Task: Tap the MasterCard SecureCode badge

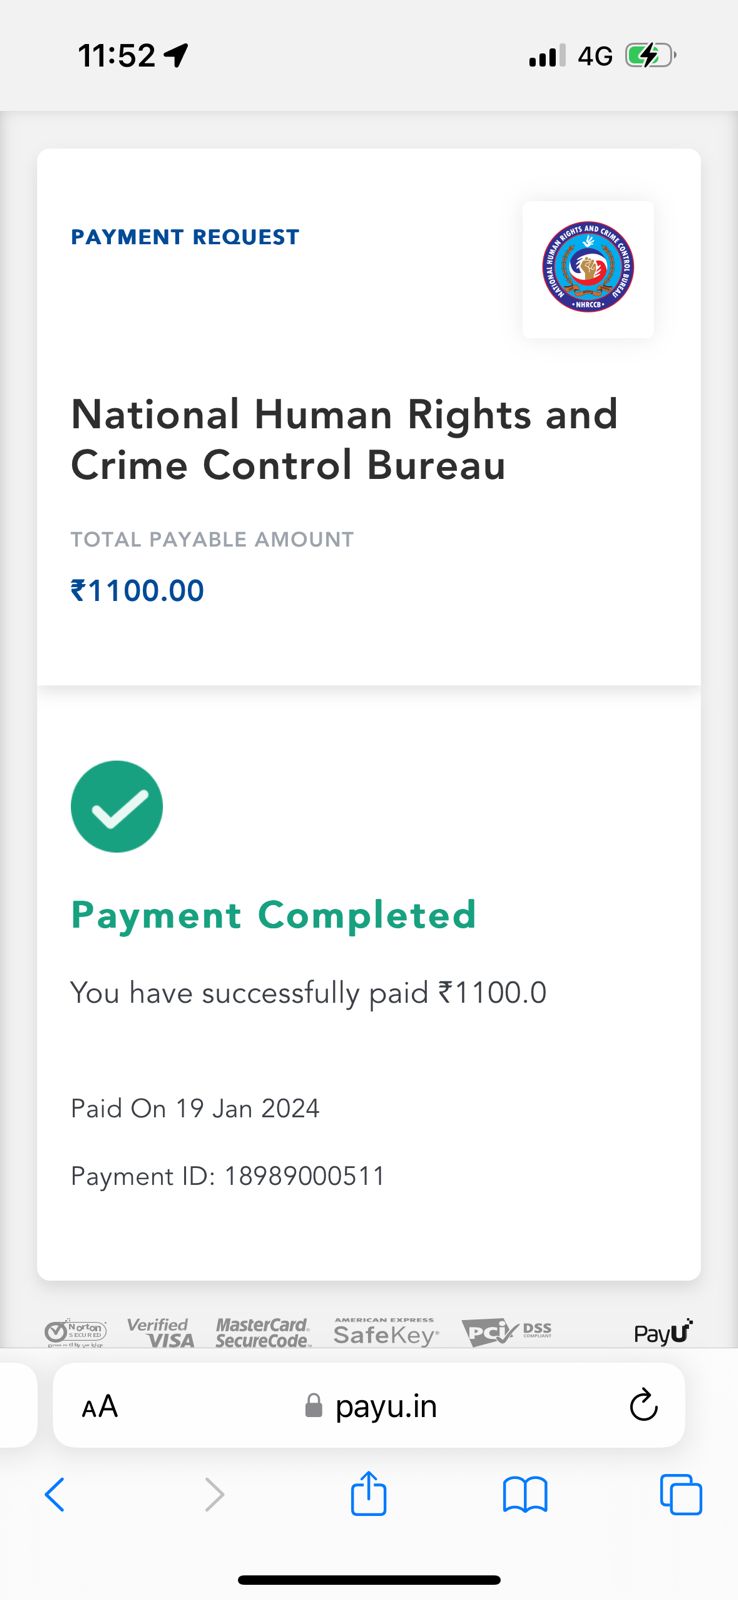Action: 263,1333
